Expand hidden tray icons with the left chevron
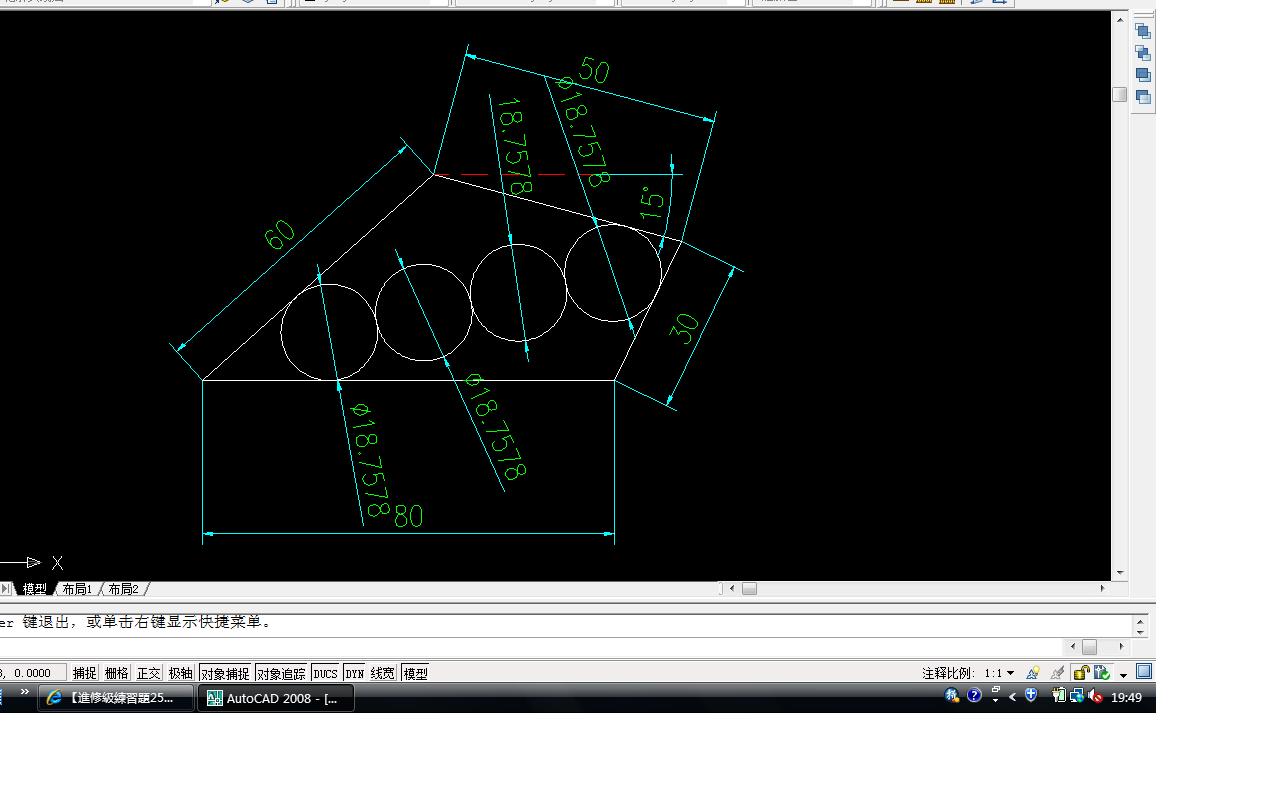 click(x=1013, y=697)
